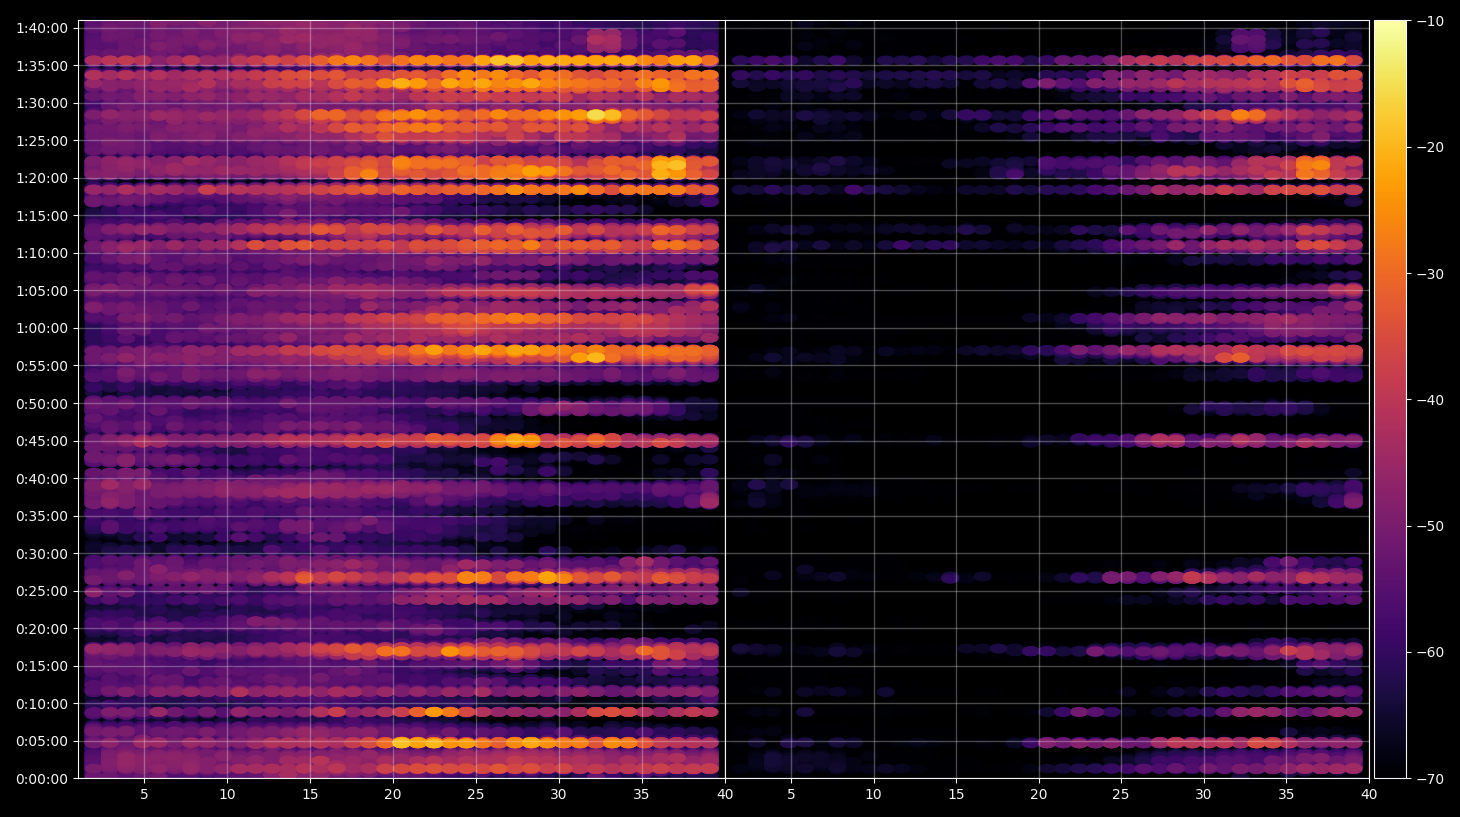Click the −70 colorbar scale label
1460x817 pixels.
[x=1431, y=779]
